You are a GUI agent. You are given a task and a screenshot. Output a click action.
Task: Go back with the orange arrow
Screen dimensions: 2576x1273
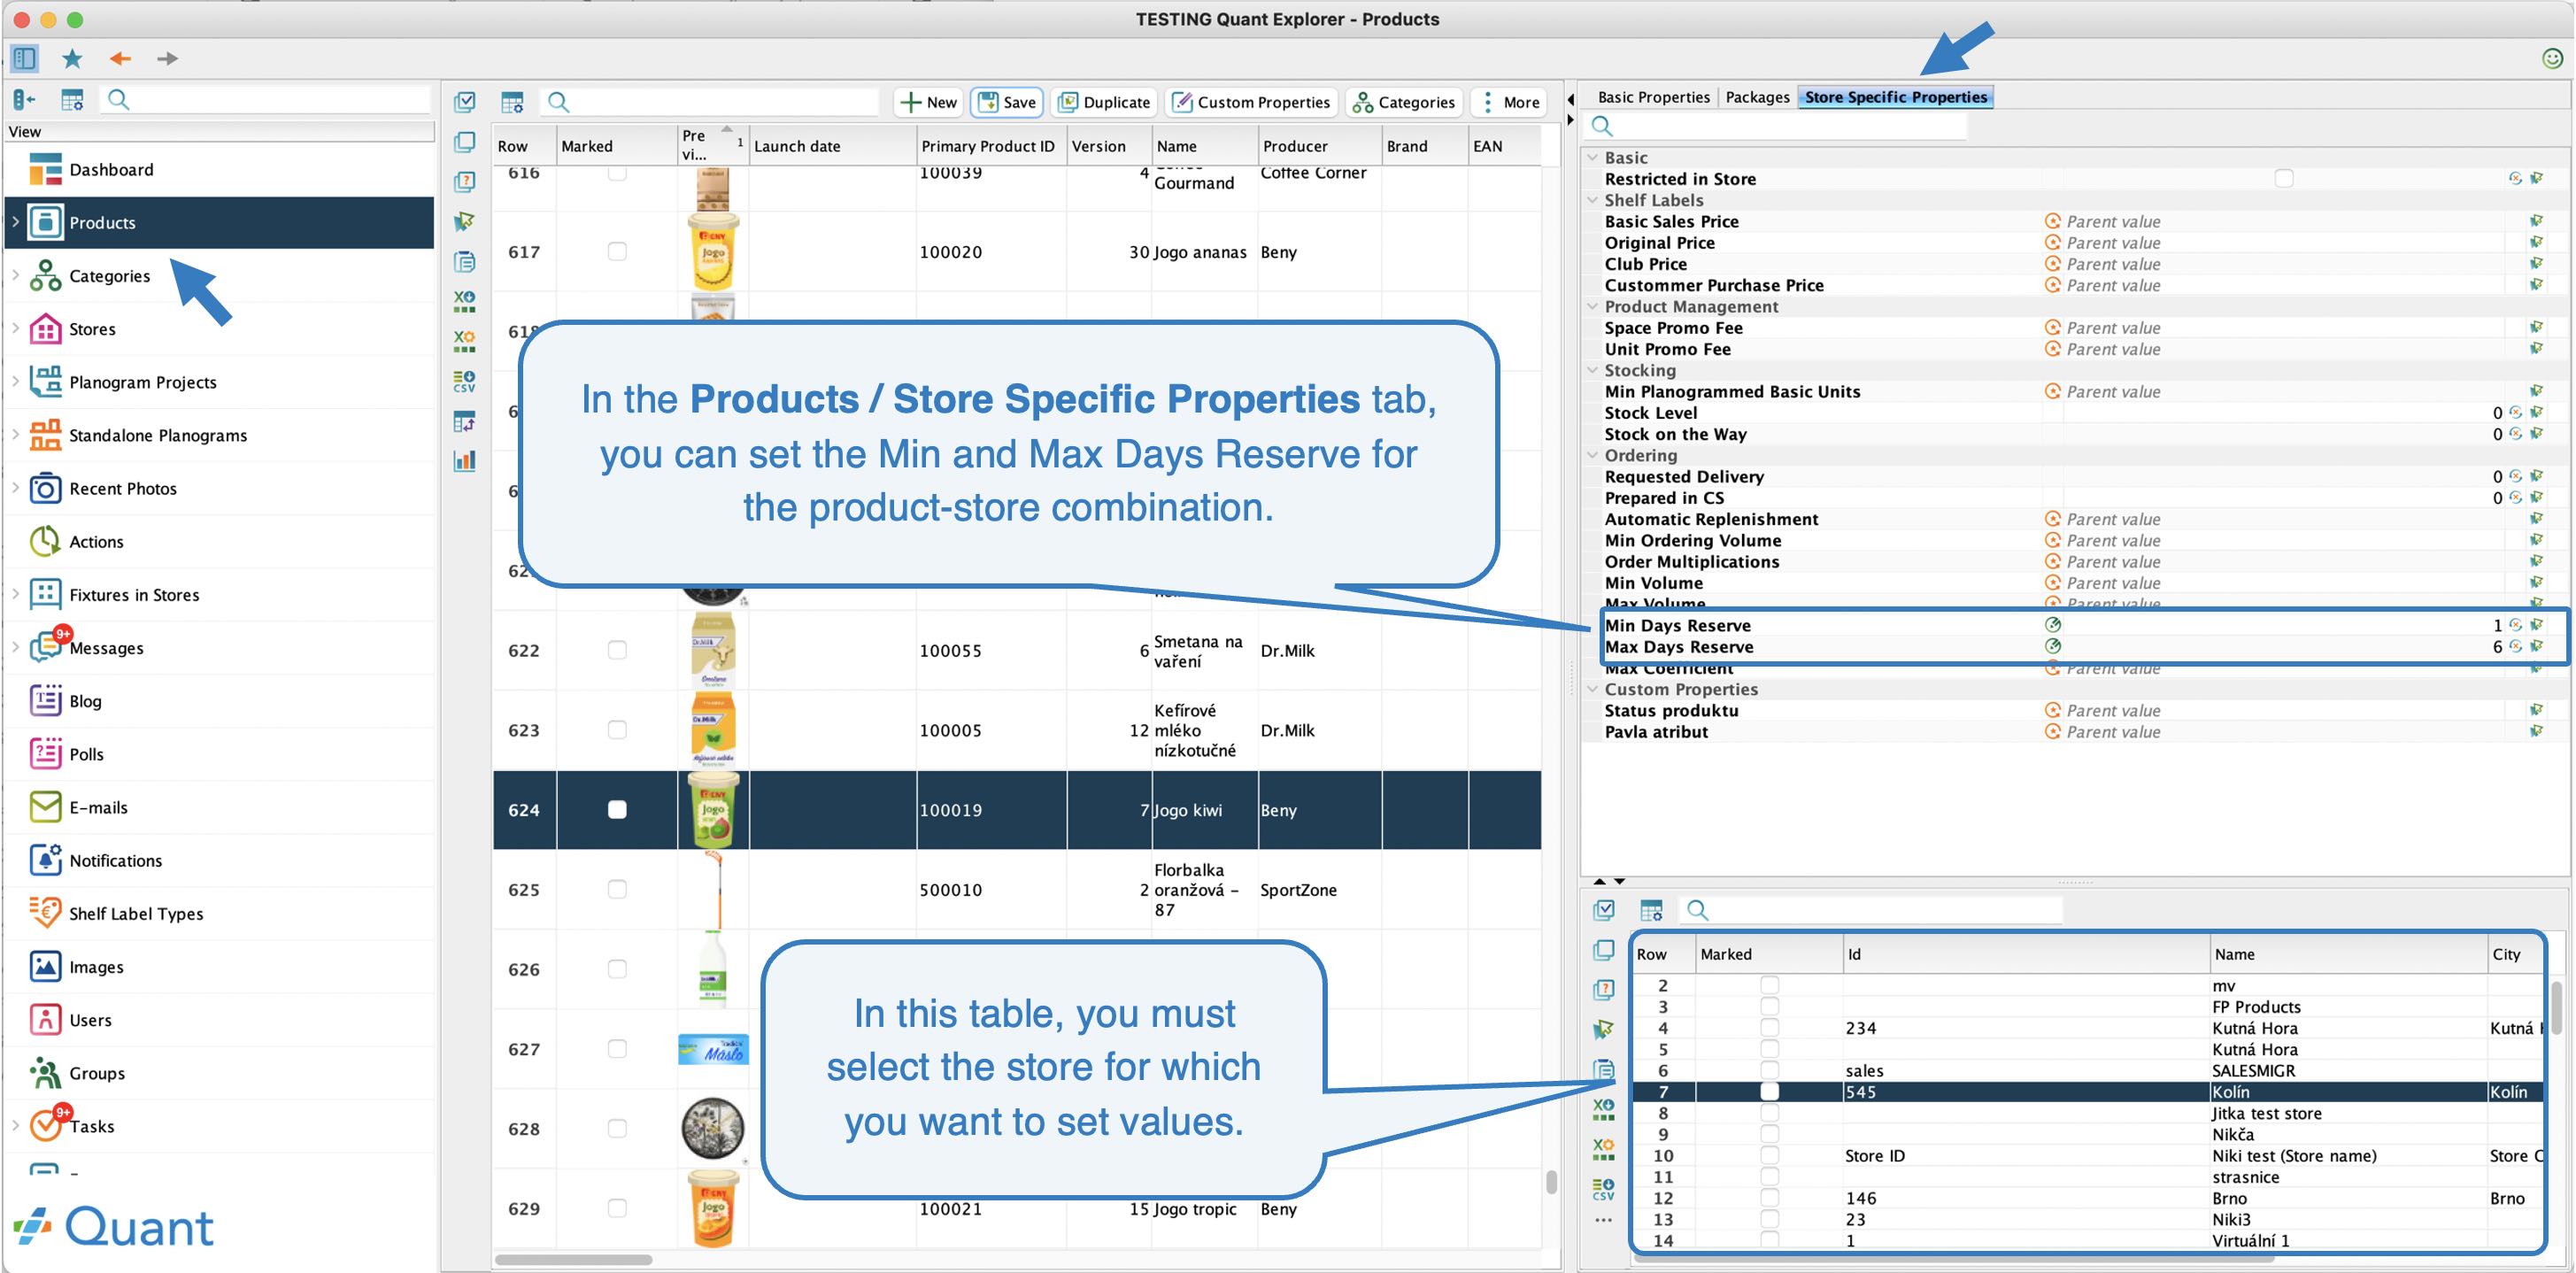point(120,58)
